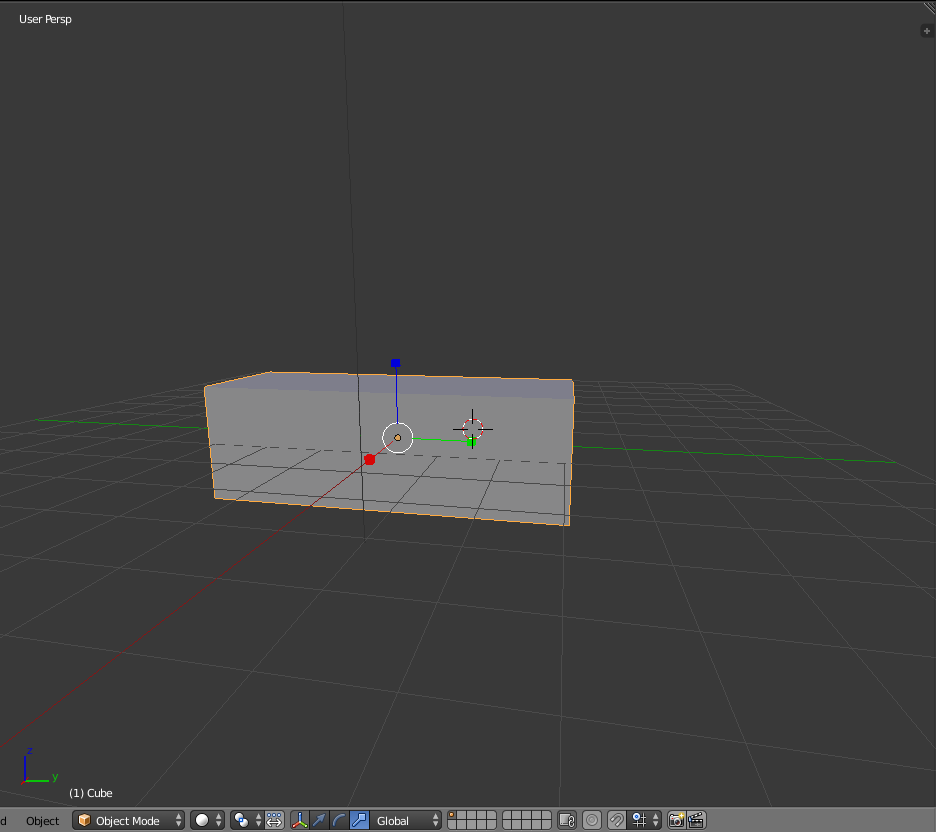Toggle proportional editing circle icon

(592, 820)
